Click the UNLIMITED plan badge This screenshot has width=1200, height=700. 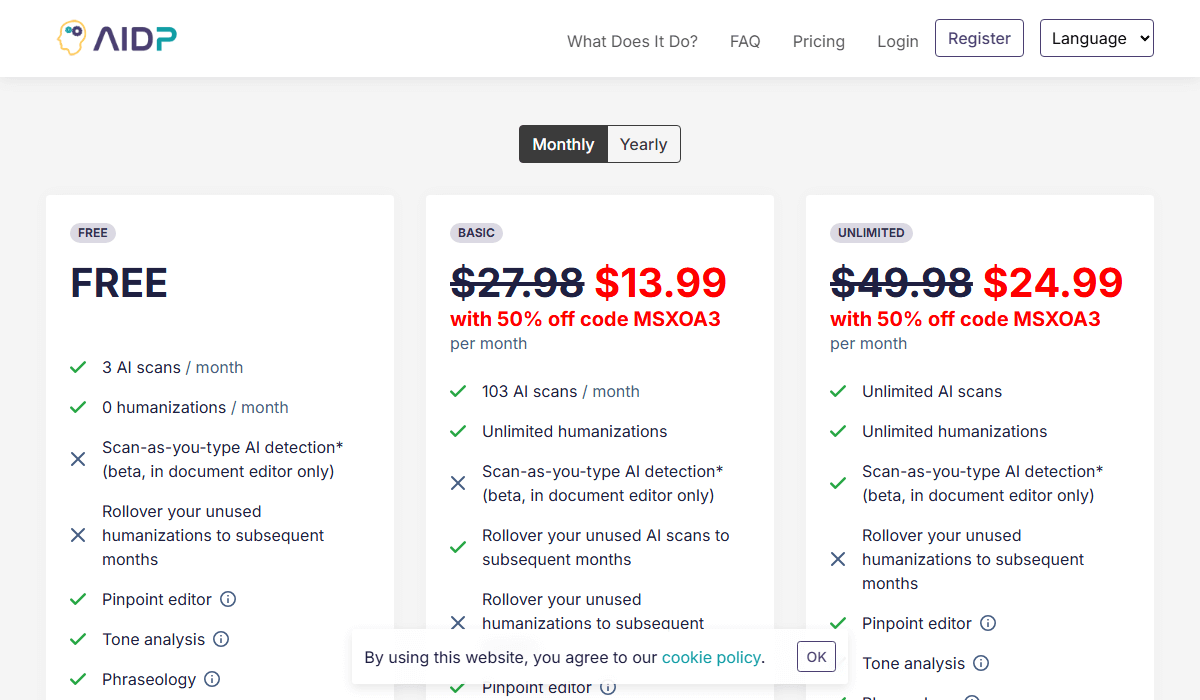(871, 233)
